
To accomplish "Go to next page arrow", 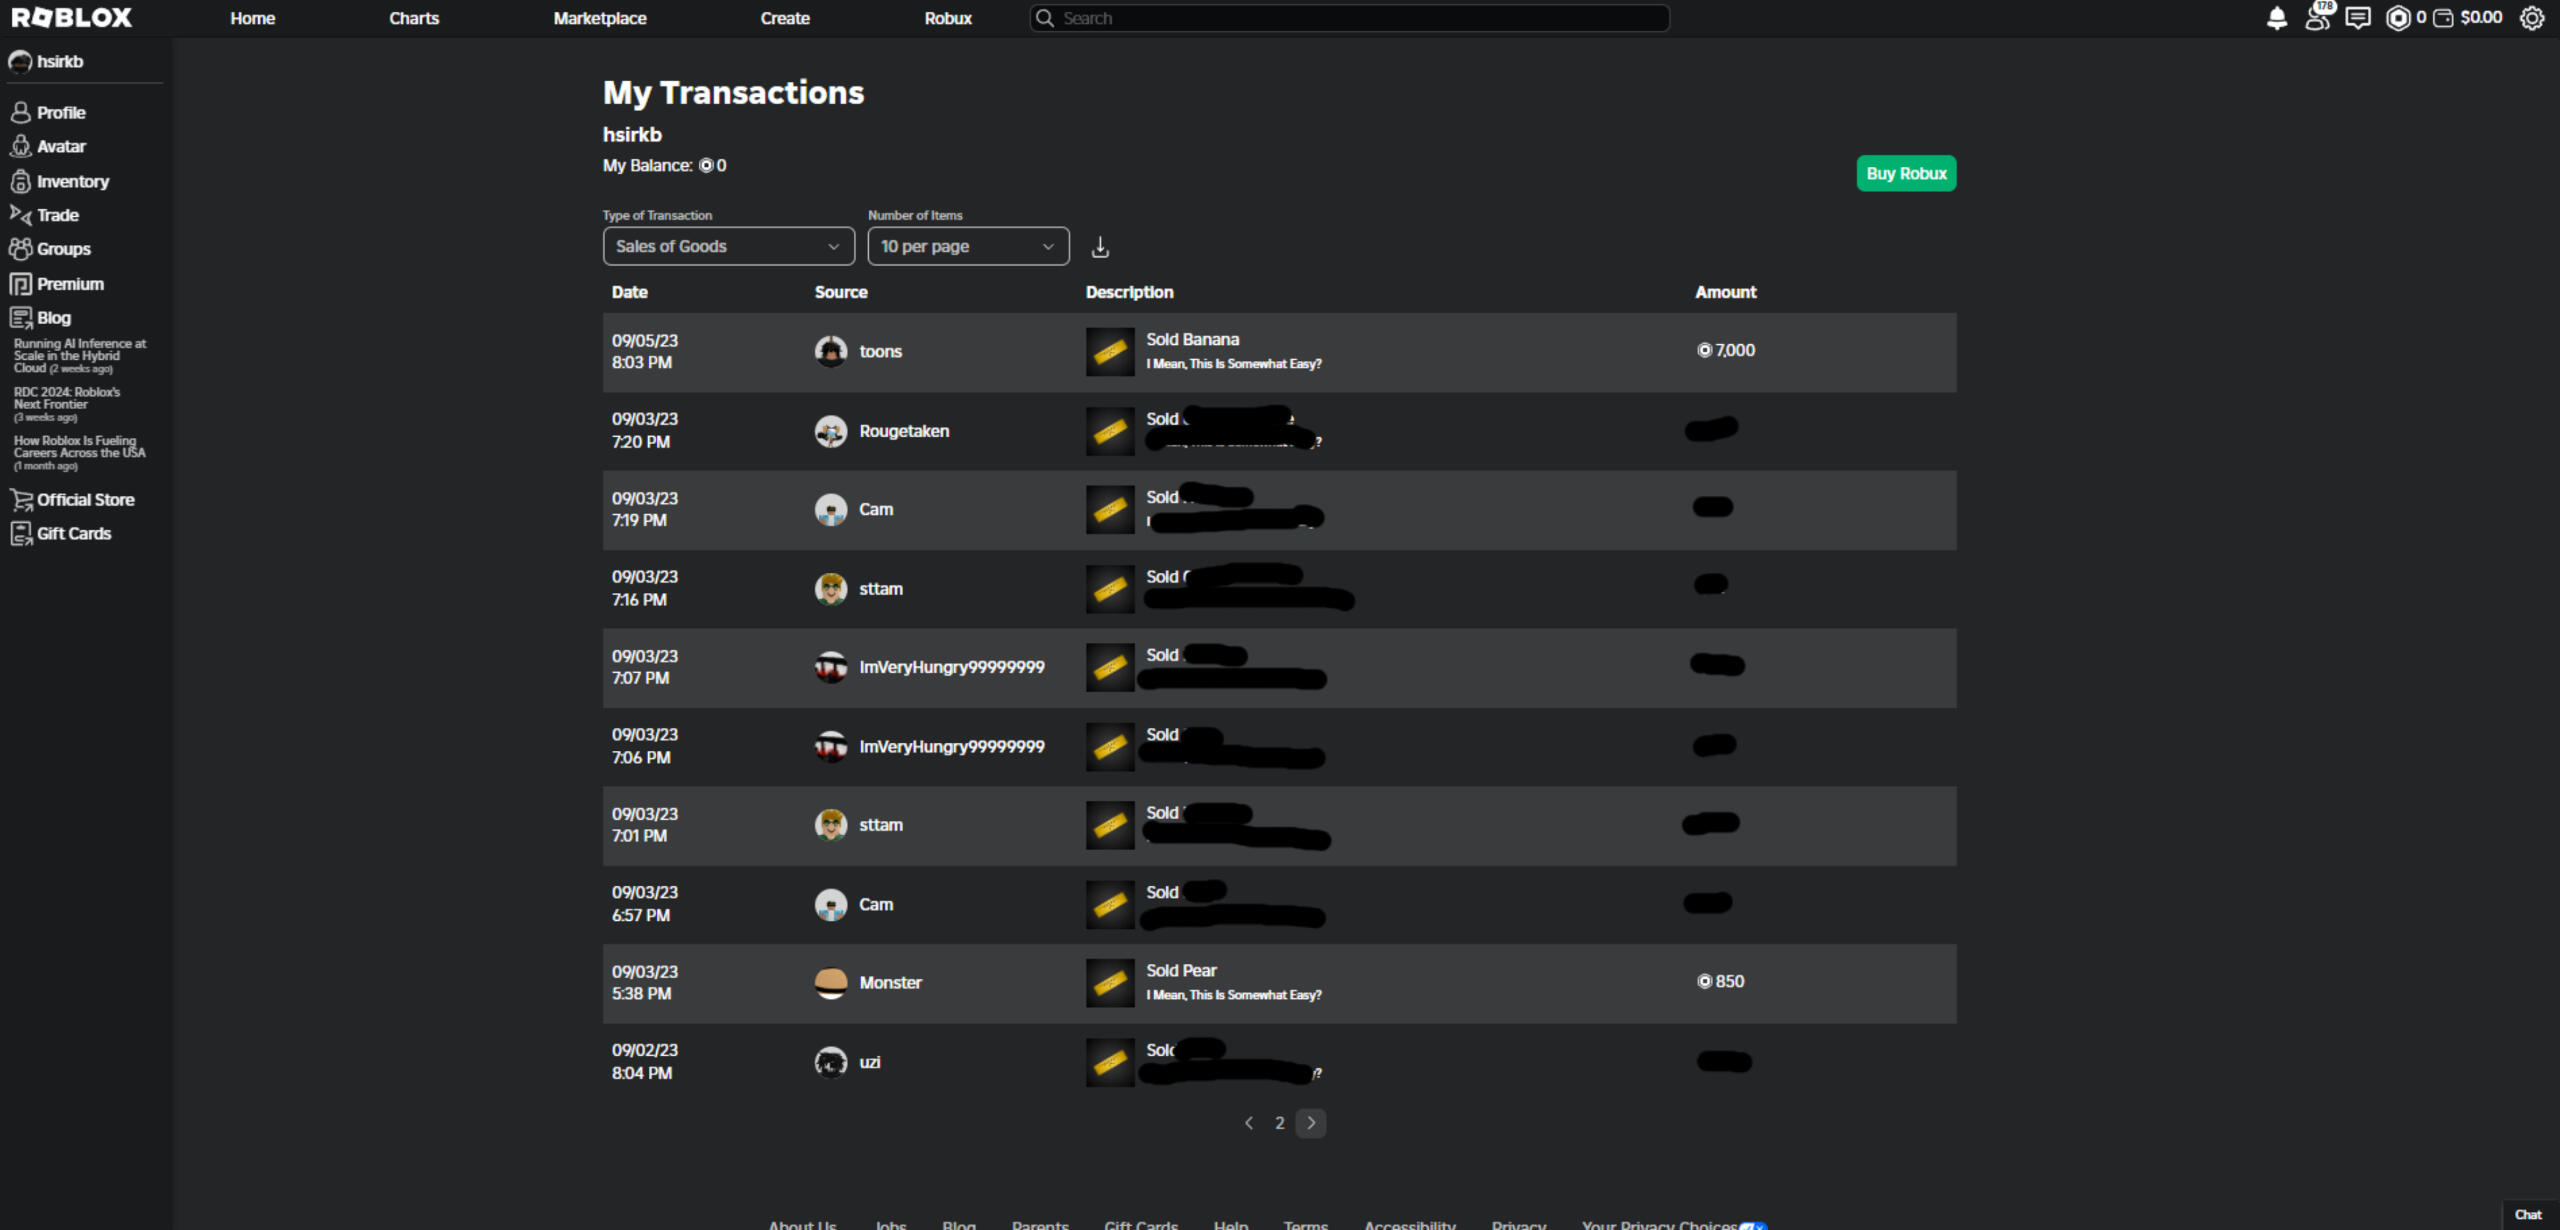I will (x=1311, y=1123).
